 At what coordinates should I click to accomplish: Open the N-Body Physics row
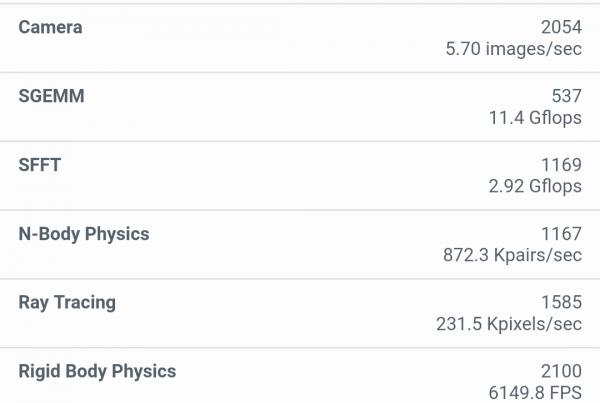[x=300, y=245]
